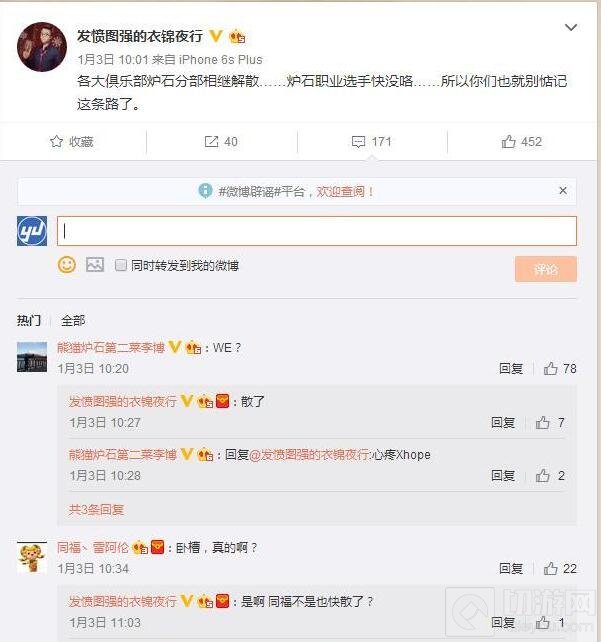
Task: Open the 熊猫炉石第二菜李博 commenter profile link
Action: coord(111,348)
